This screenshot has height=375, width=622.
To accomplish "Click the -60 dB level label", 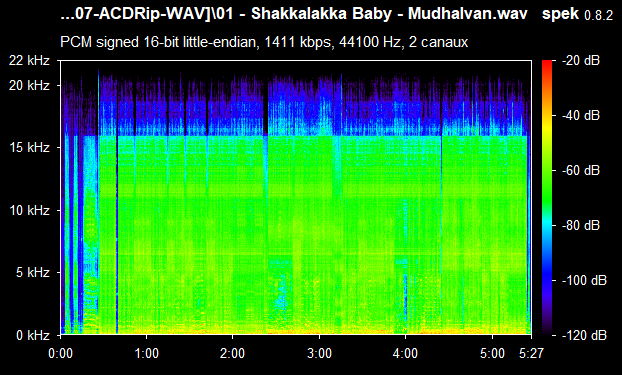I will [581, 171].
